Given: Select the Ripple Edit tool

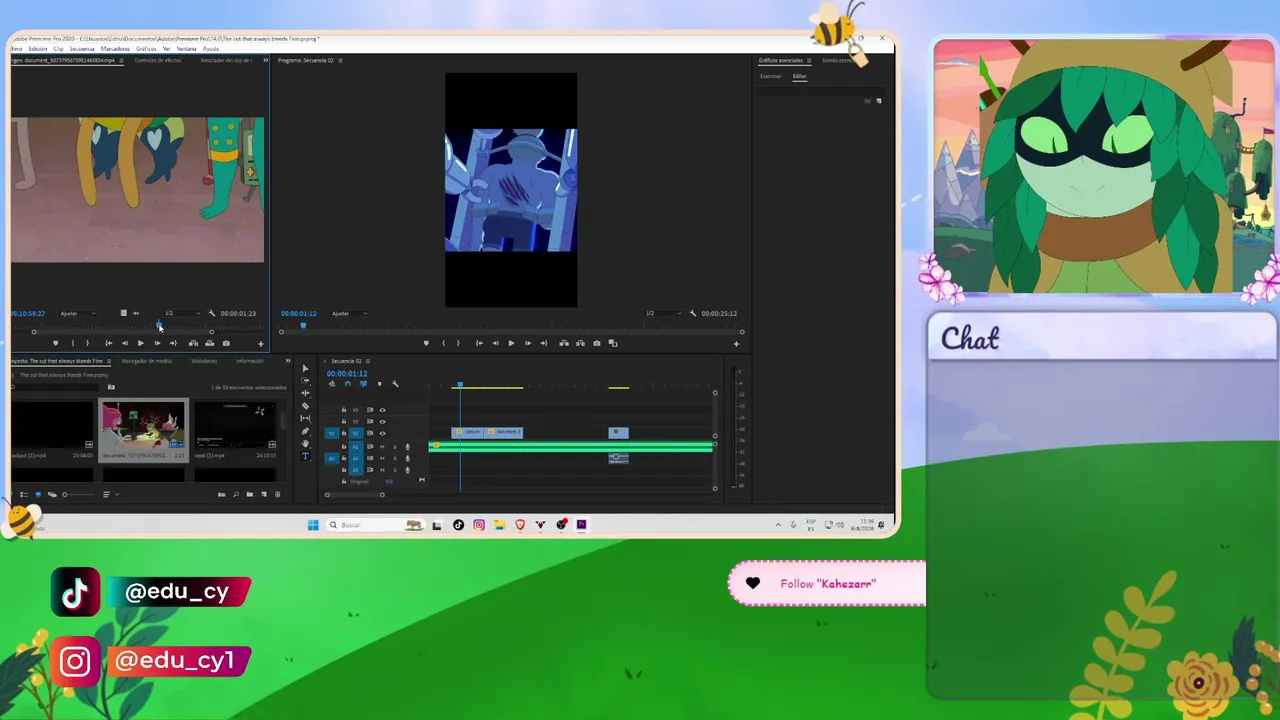Looking at the screenshot, I should point(306,393).
